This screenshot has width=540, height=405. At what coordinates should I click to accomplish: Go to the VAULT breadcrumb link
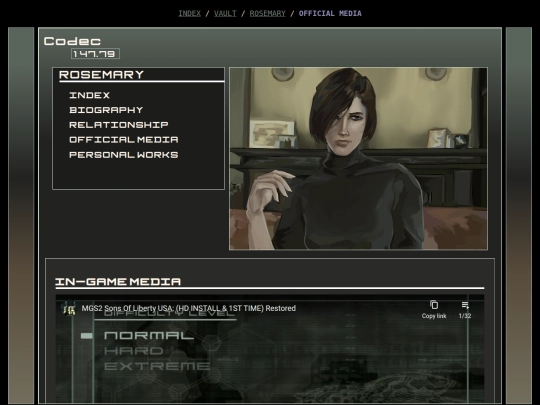(x=225, y=13)
